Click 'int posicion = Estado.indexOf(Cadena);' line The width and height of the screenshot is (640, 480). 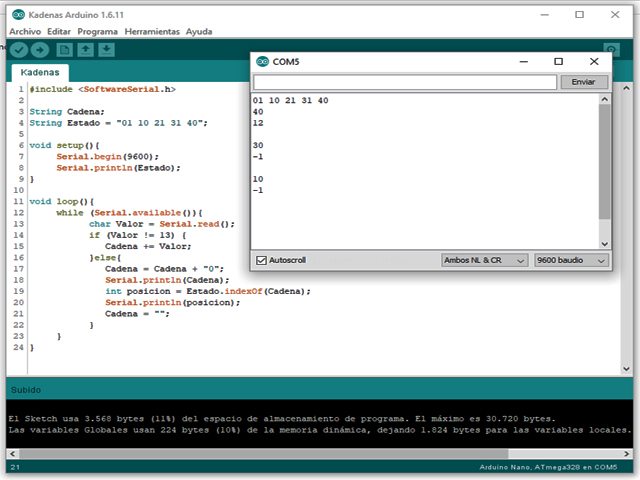pos(208,291)
